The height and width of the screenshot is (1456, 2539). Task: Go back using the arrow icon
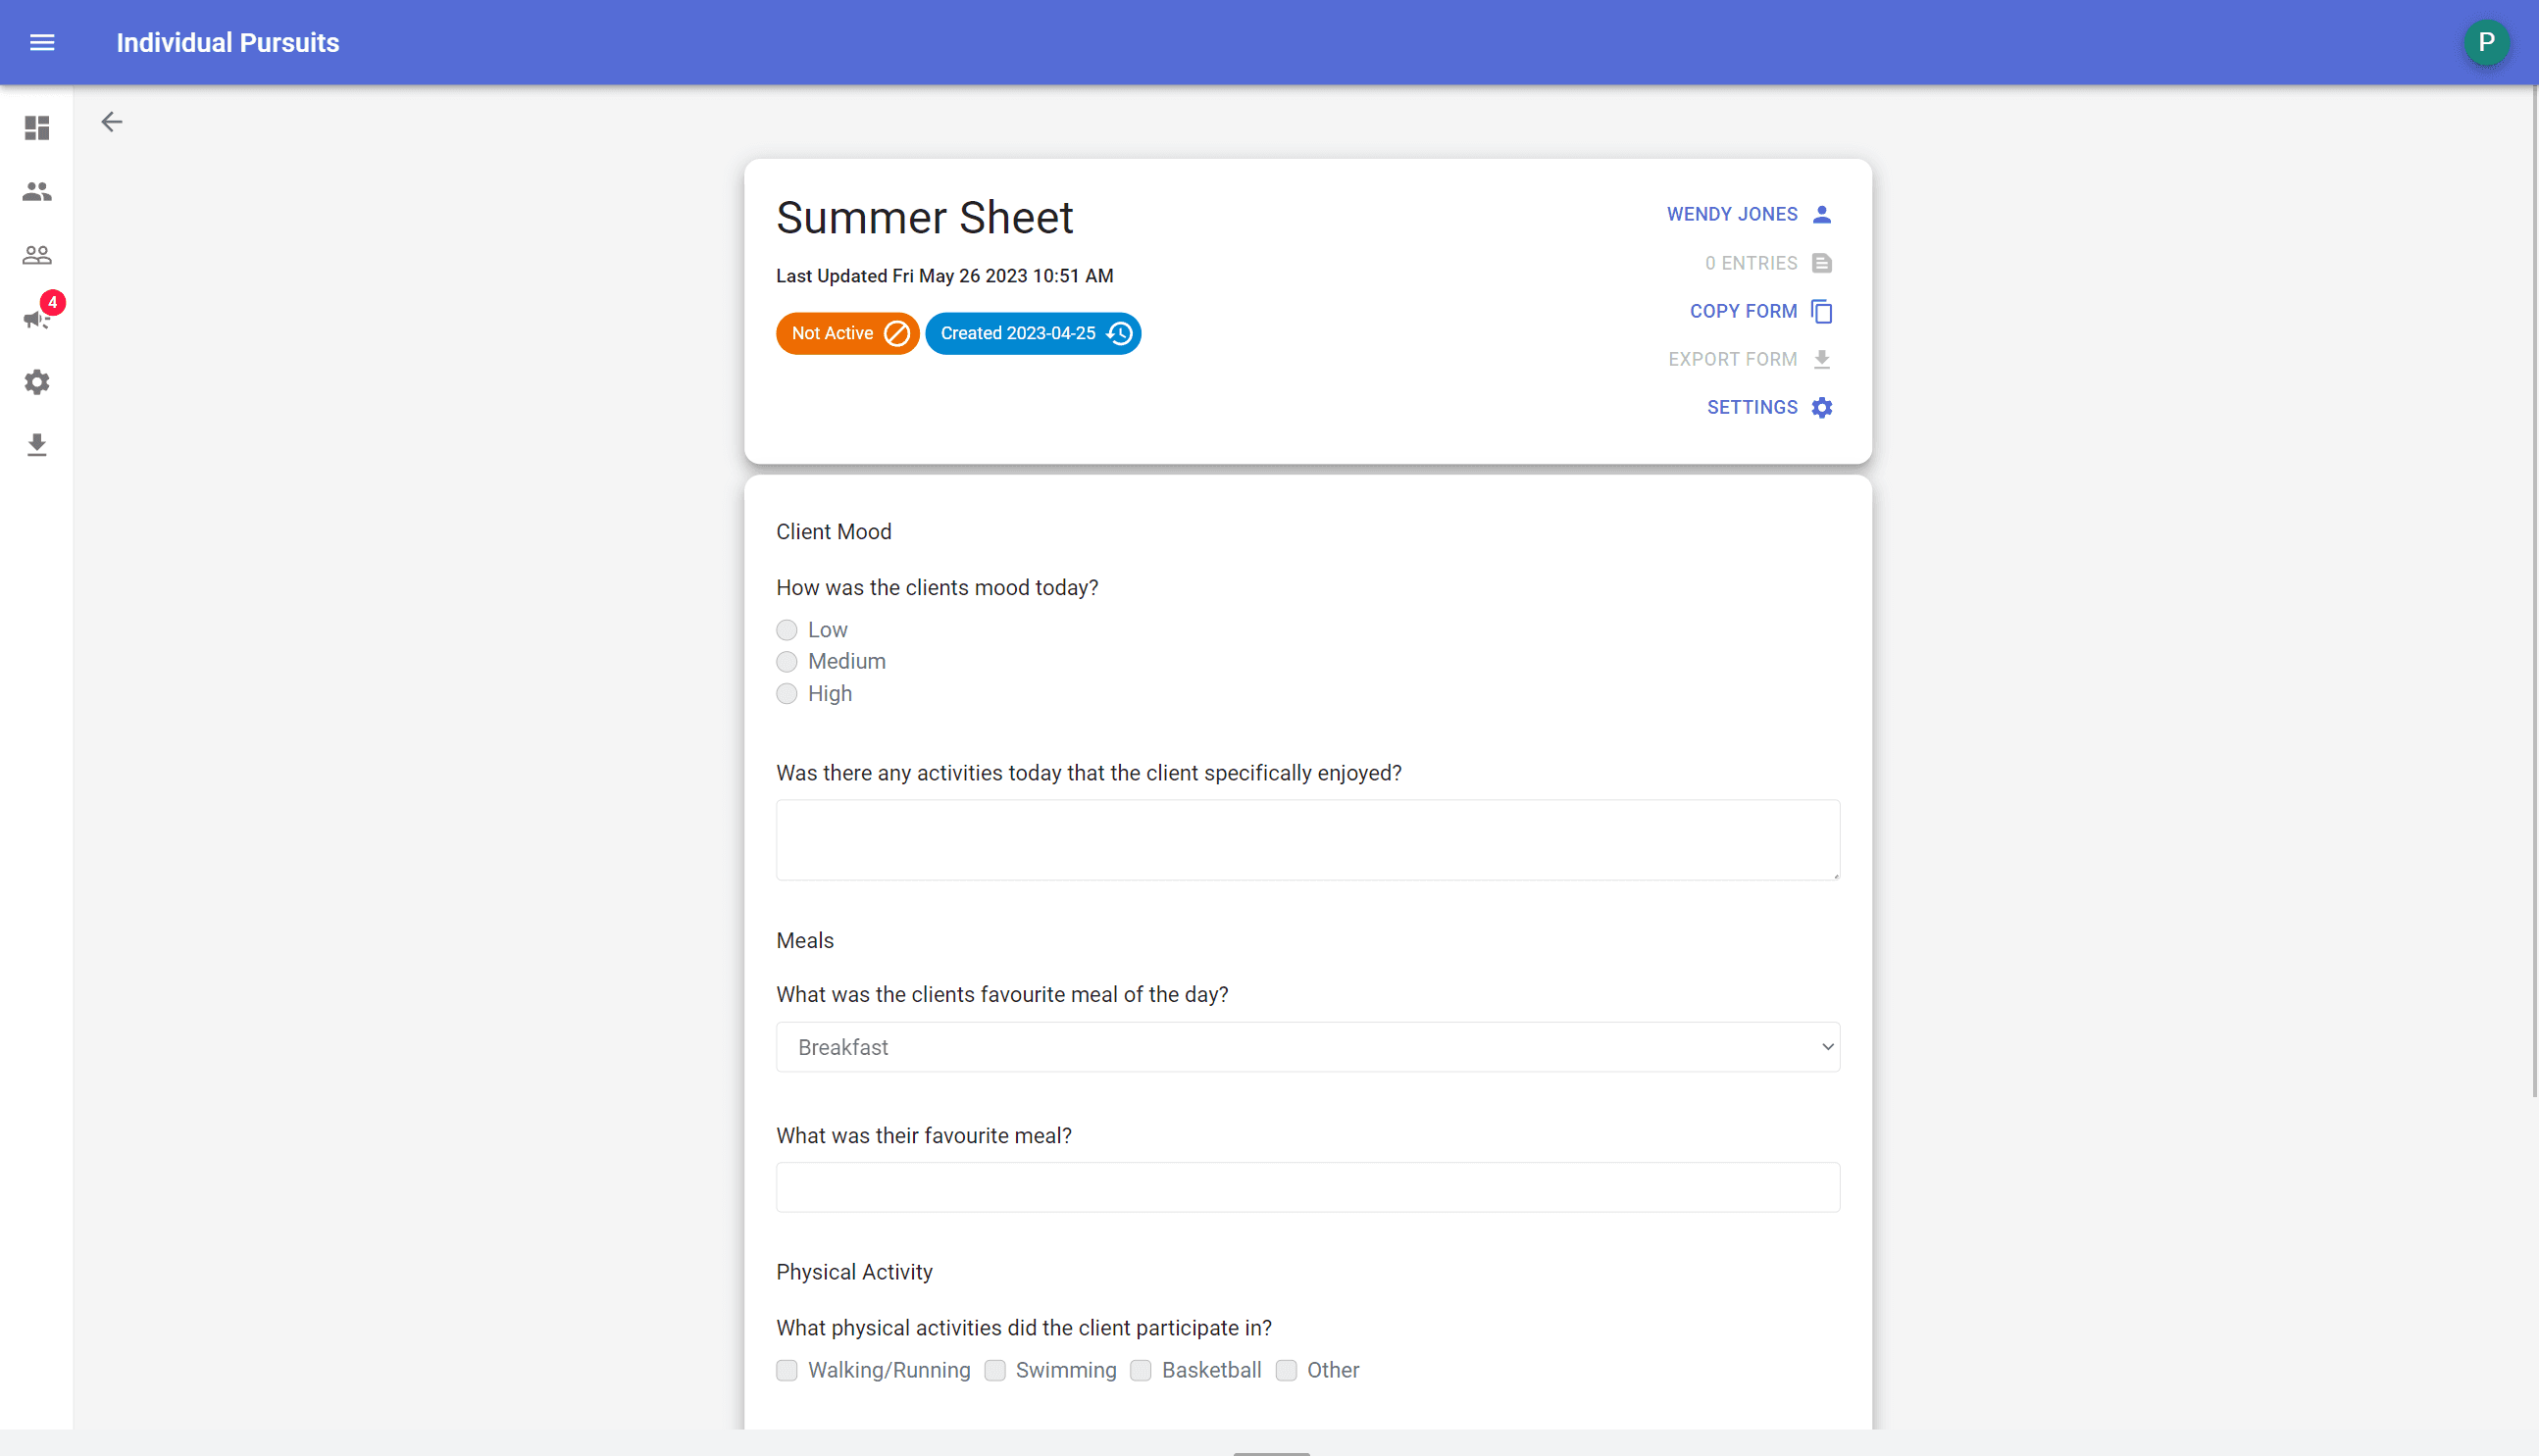tap(112, 122)
